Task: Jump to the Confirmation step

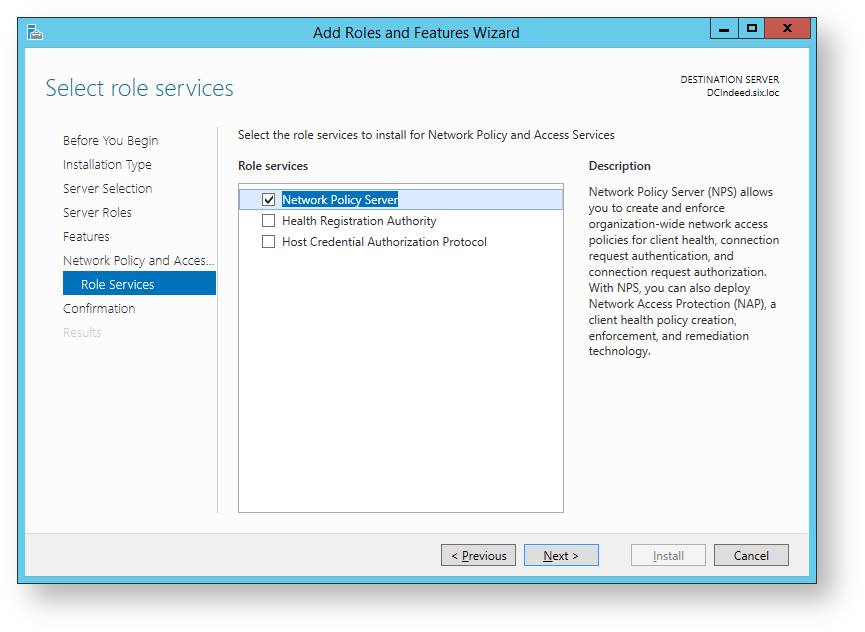Action: 99,309
